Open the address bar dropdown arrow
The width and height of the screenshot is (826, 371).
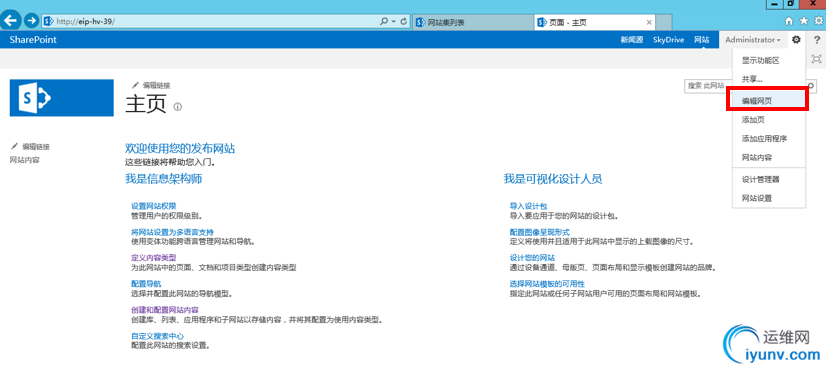(x=394, y=22)
